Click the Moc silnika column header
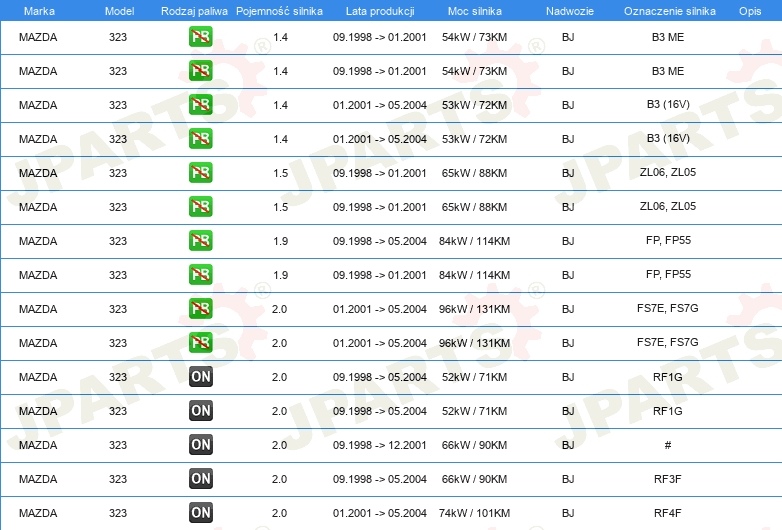This screenshot has width=782, height=530. point(475,10)
